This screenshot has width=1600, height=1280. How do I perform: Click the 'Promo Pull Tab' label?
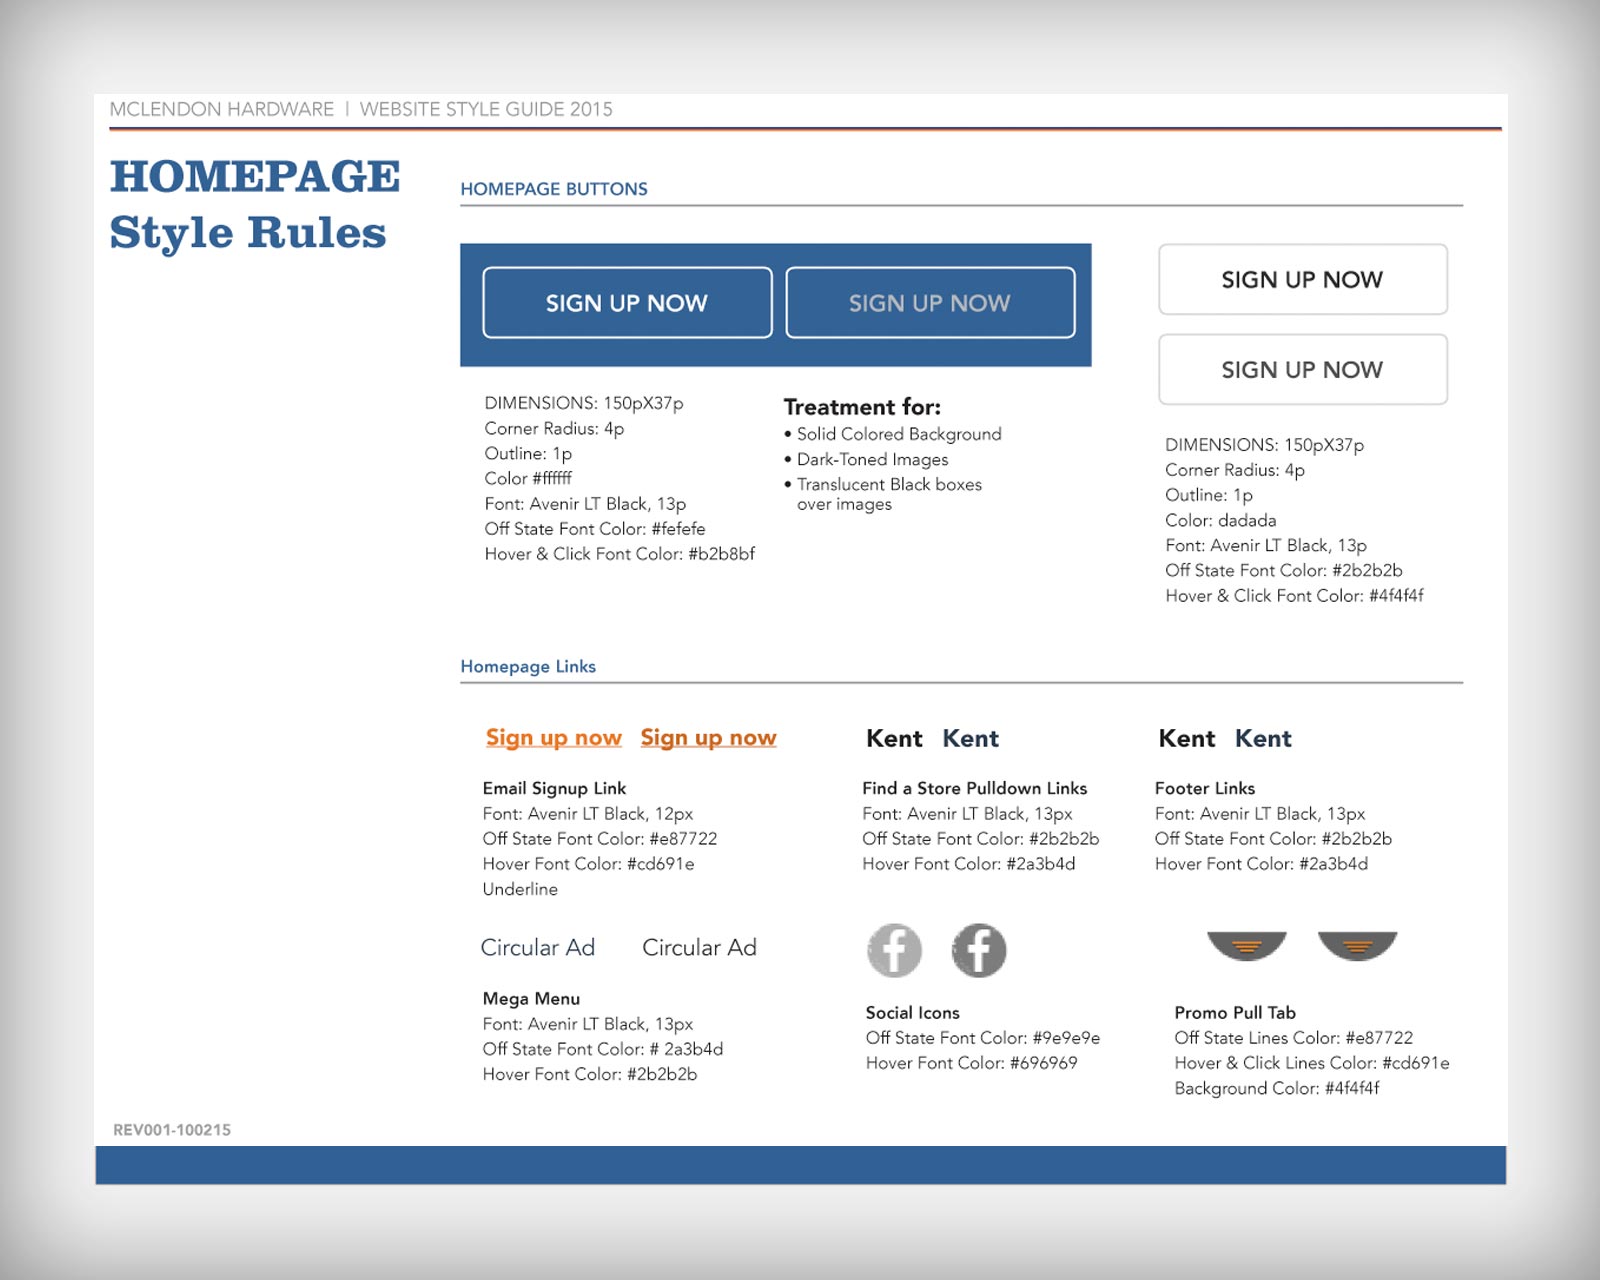(x=1235, y=1012)
